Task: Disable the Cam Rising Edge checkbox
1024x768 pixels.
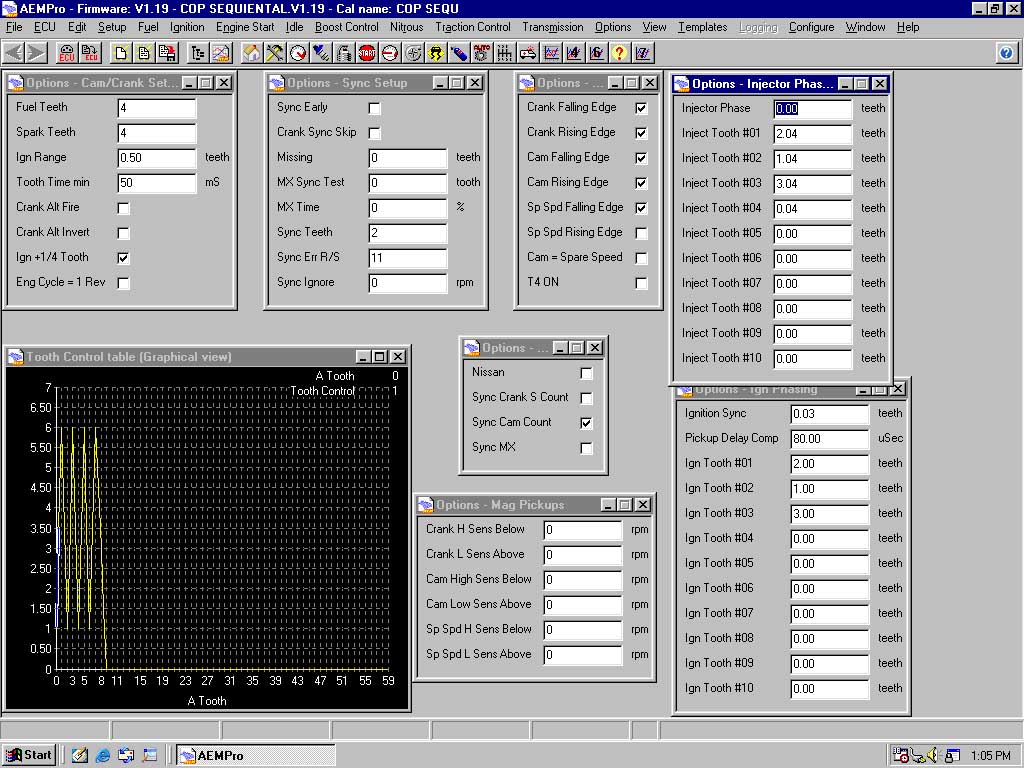Action: pyautogui.click(x=641, y=183)
